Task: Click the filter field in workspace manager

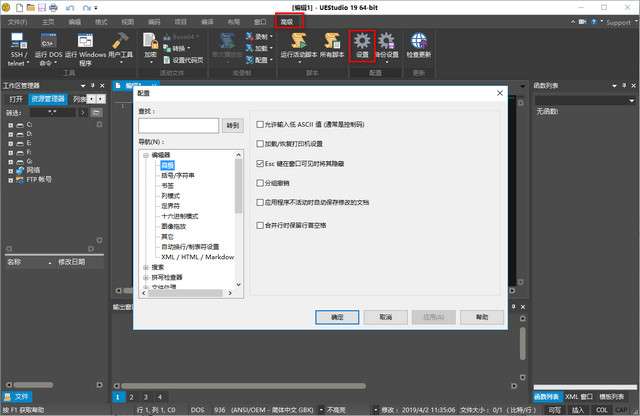Action: 53,113
